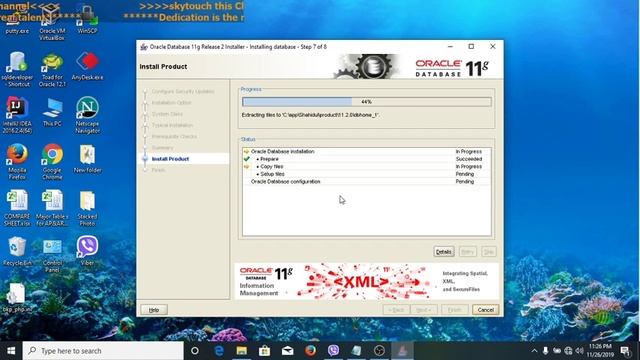Select Install Product step in sidebar
Image resolution: width=640 pixels, height=360 pixels.
click(170, 159)
